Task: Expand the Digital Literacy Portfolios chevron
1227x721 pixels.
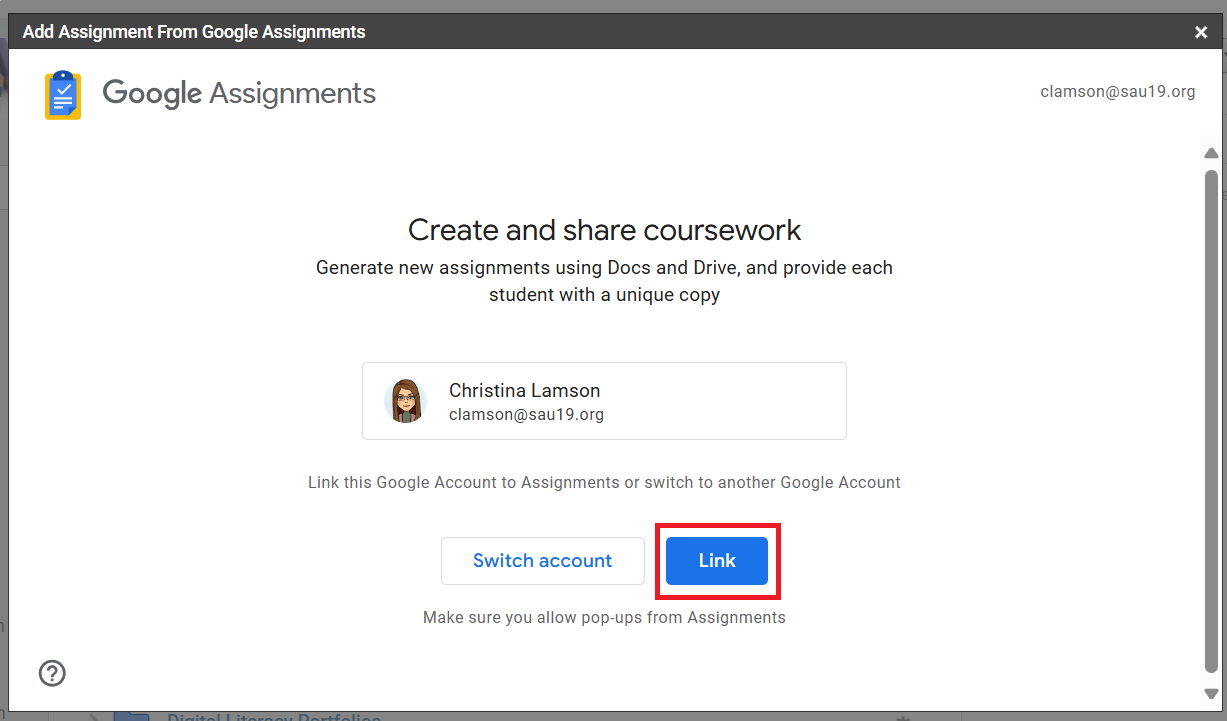Action: 92,716
